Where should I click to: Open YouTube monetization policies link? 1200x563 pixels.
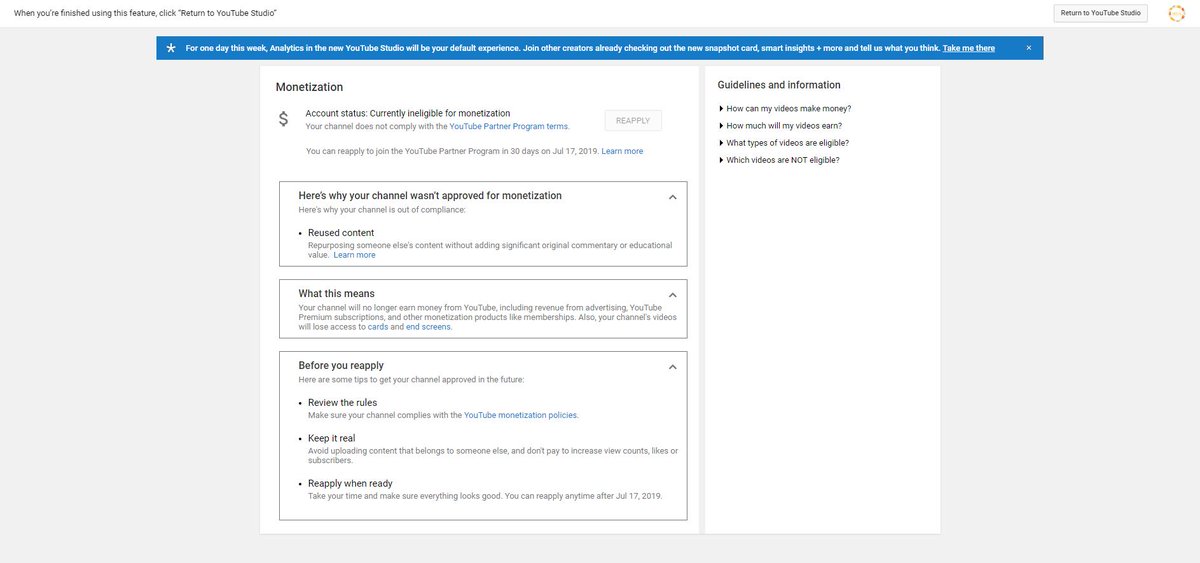[x=520, y=415]
